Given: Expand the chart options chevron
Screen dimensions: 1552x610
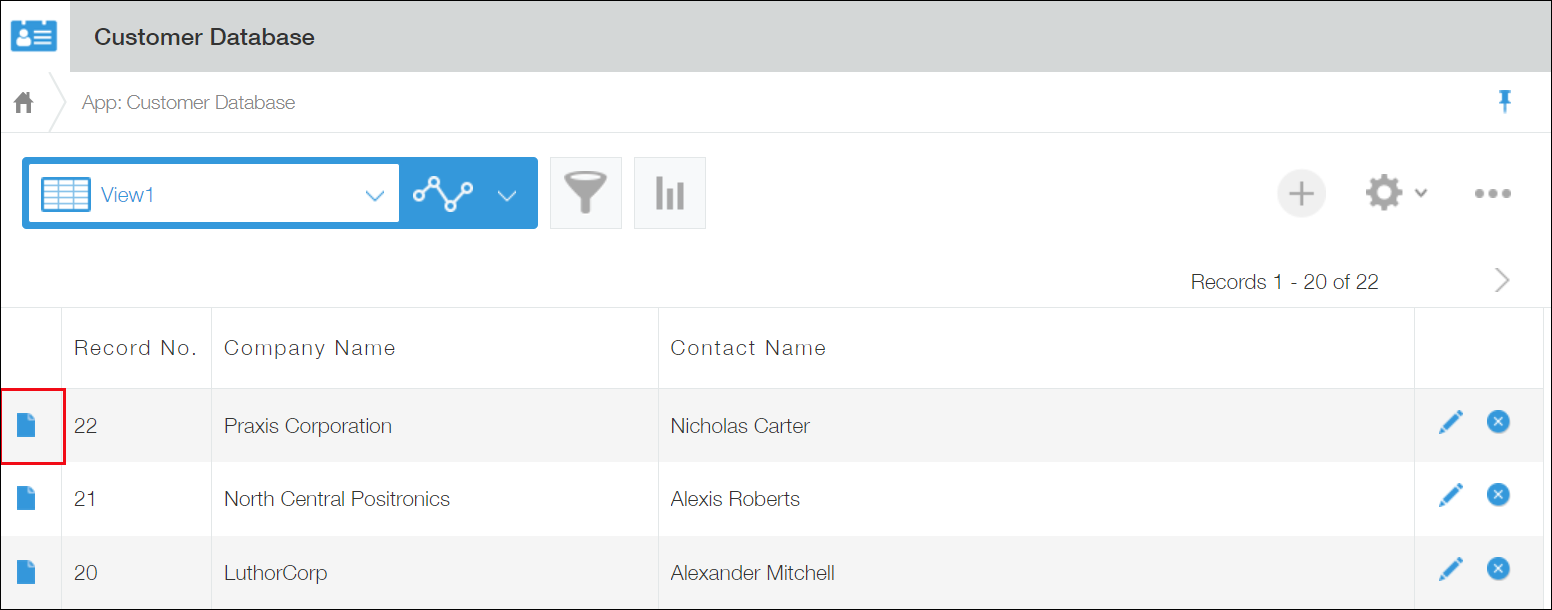Looking at the screenshot, I should [507, 194].
